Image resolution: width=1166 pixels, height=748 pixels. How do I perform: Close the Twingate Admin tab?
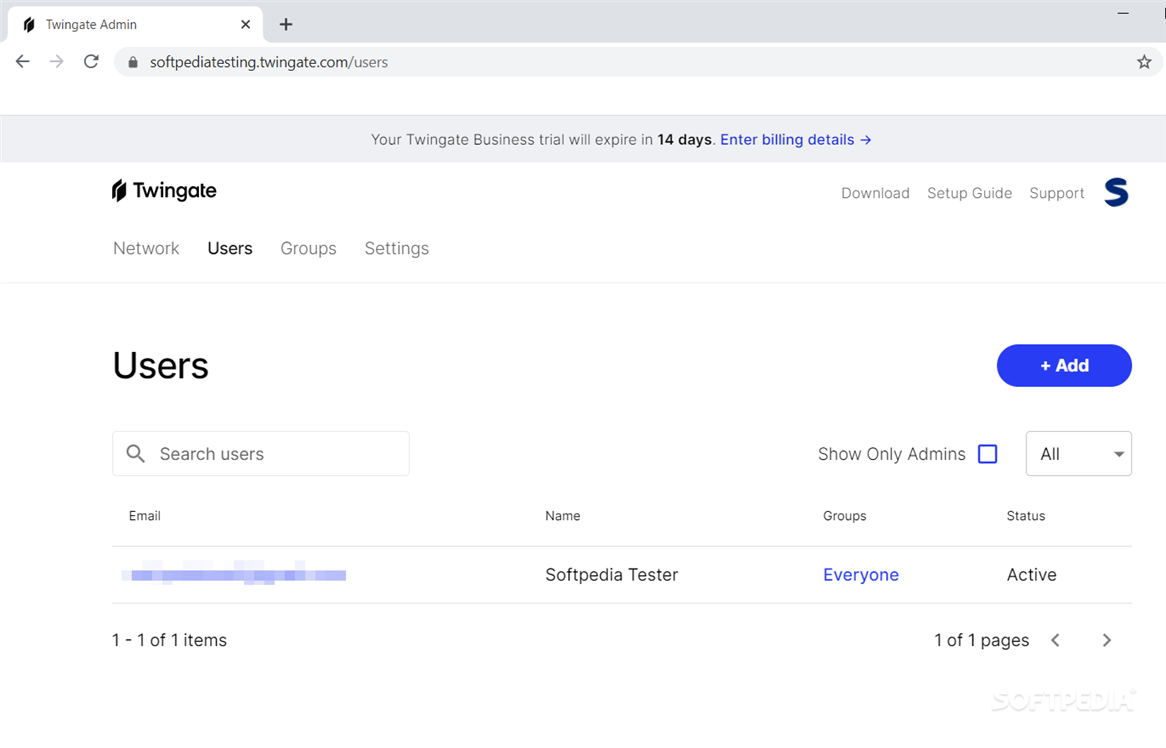pos(245,25)
